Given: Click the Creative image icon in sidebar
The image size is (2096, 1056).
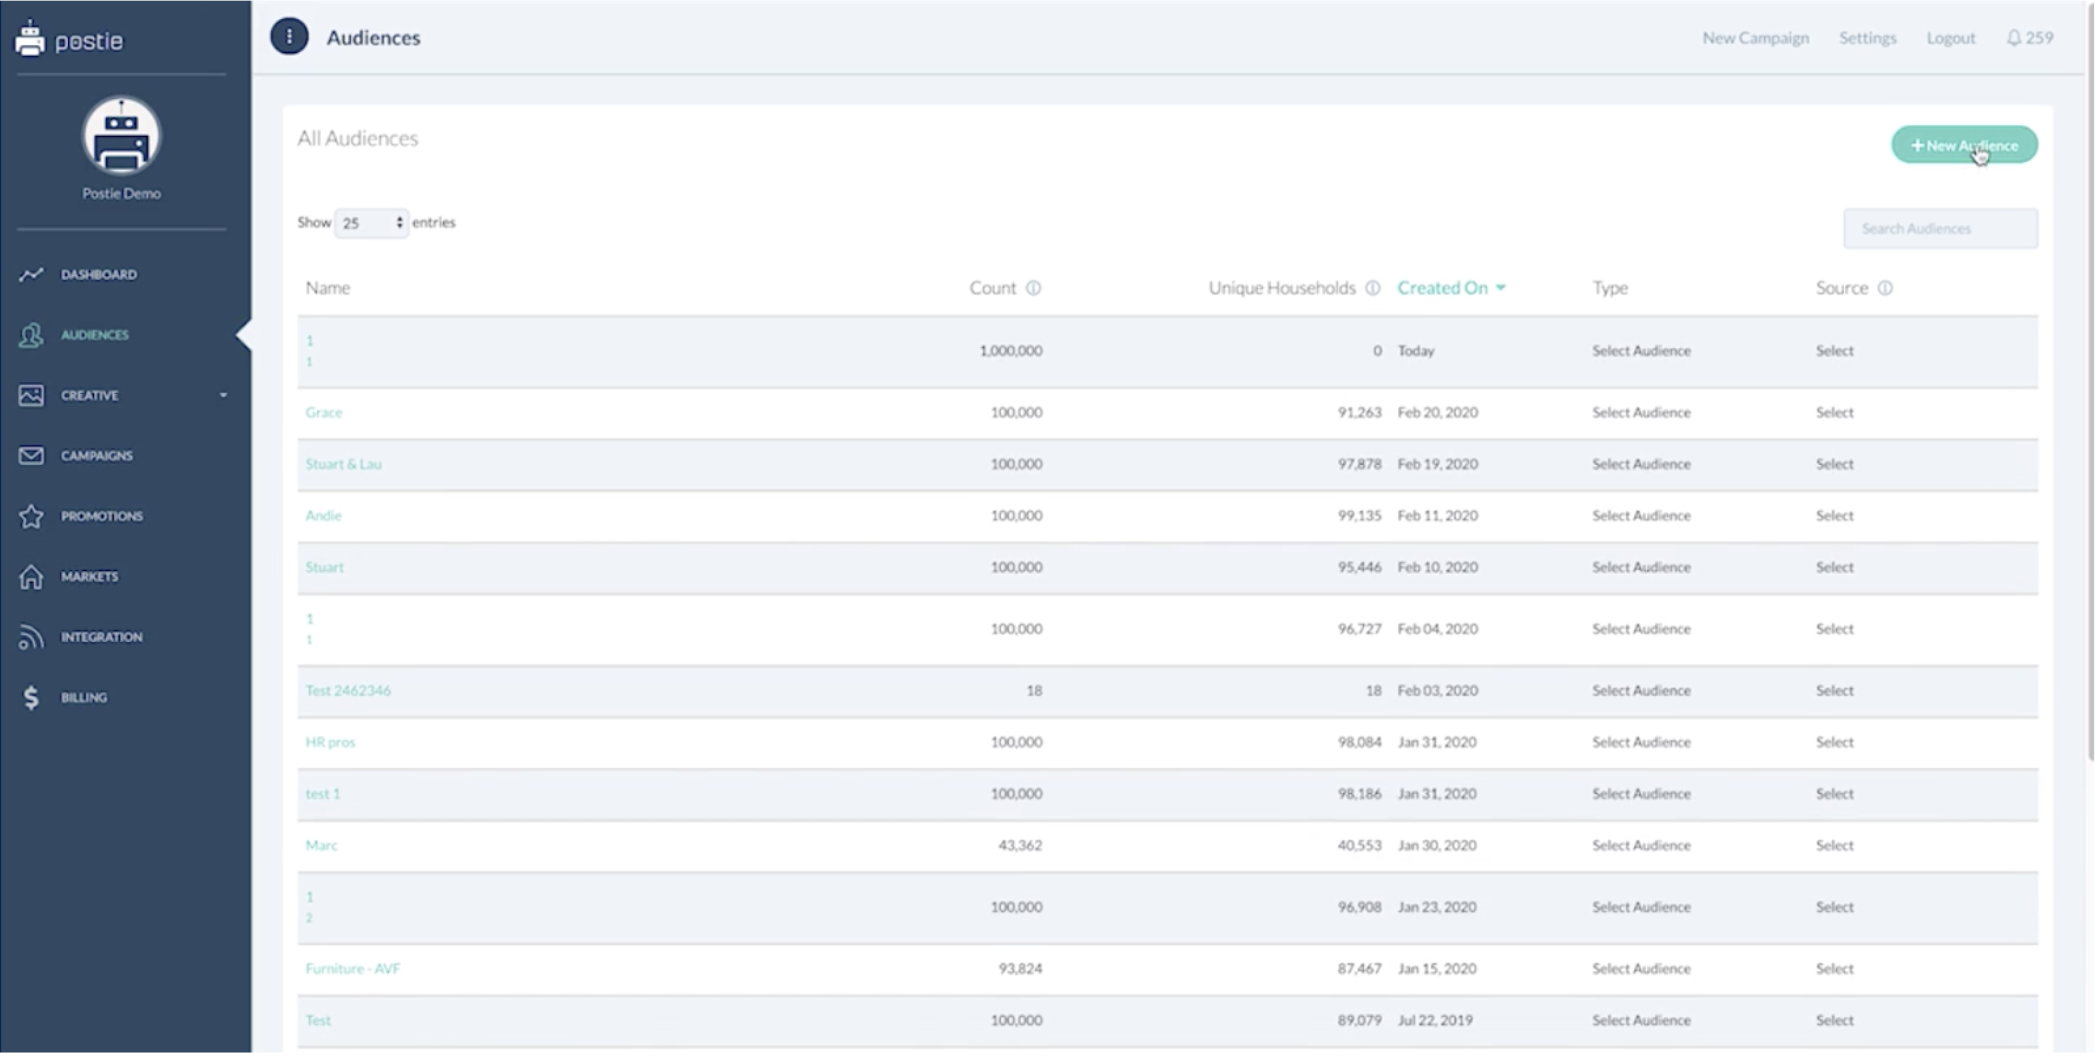Looking at the screenshot, I should [31, 395].
